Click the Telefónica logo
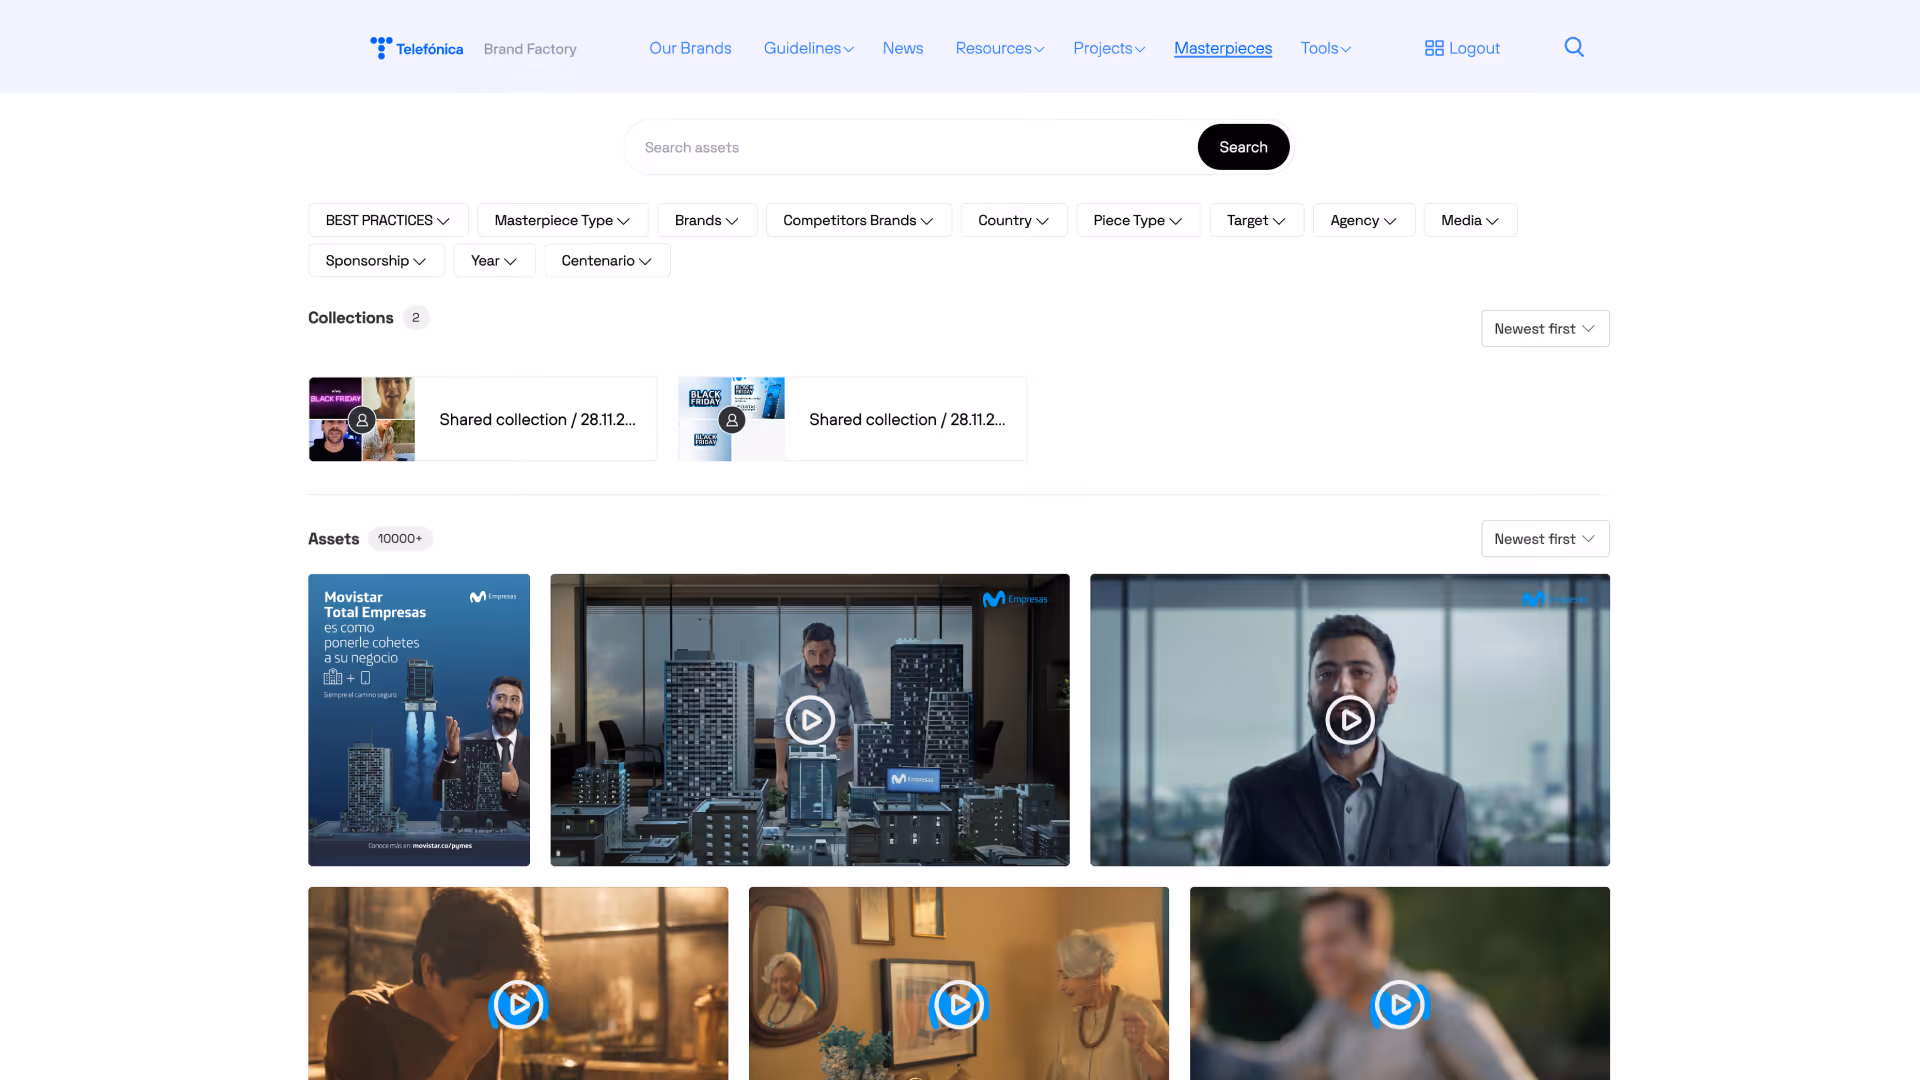This screenshot has height=1080, width=1920. click(x=416, y=48)
